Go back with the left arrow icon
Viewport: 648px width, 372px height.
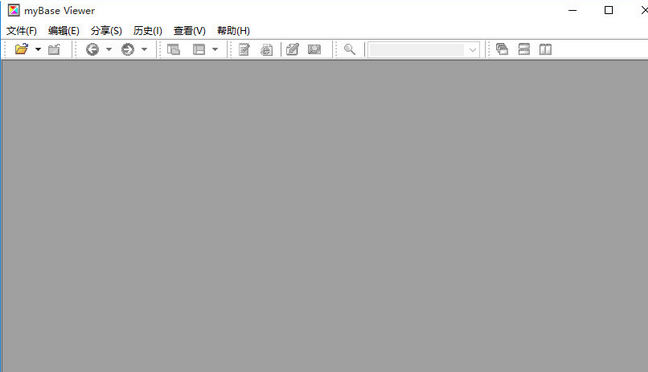click(x=92, y=50)
